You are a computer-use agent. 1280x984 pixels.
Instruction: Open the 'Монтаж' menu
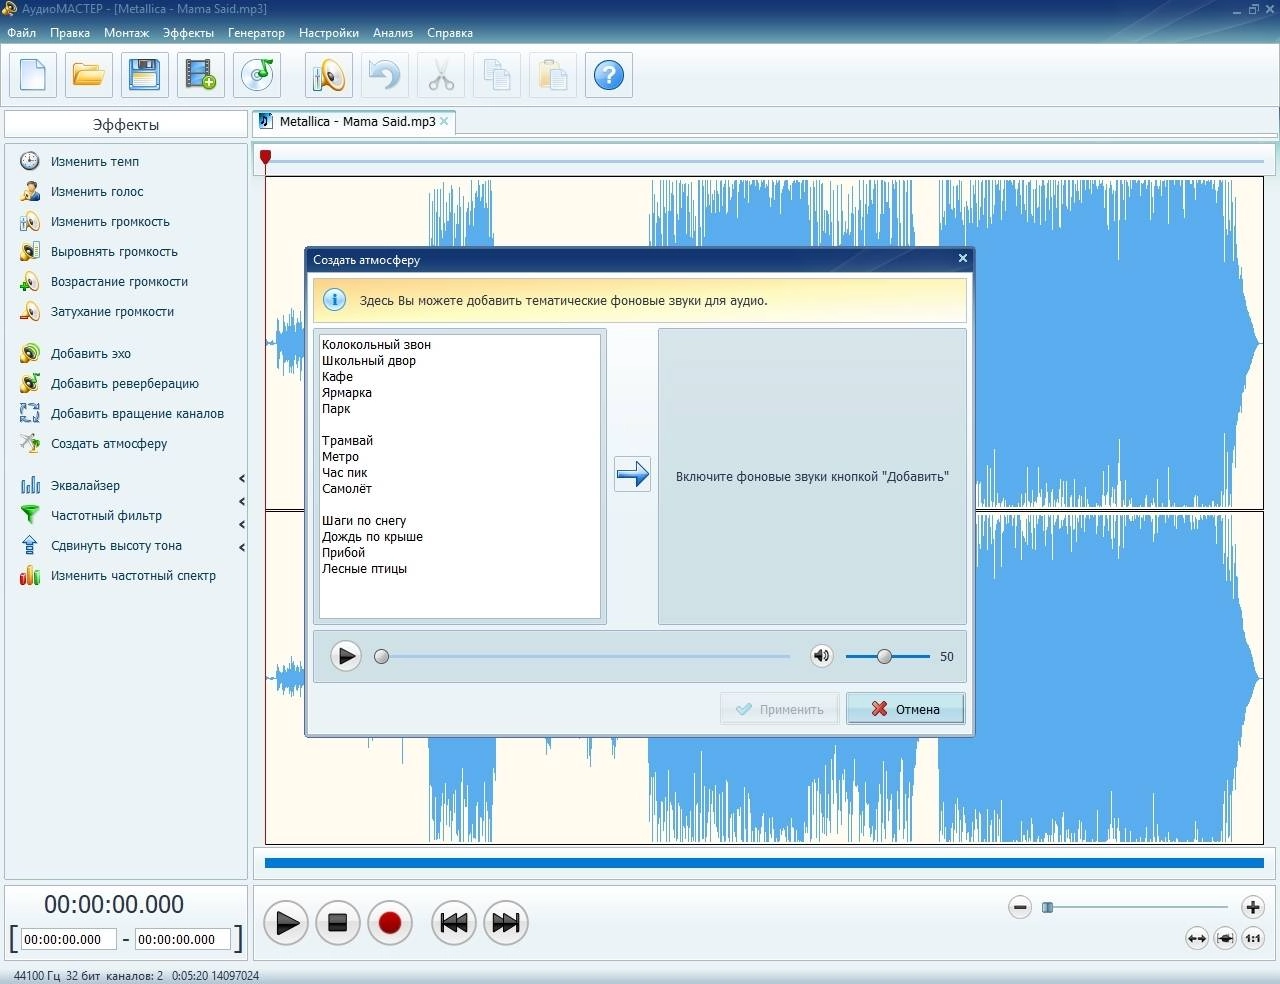coord(126,33)
